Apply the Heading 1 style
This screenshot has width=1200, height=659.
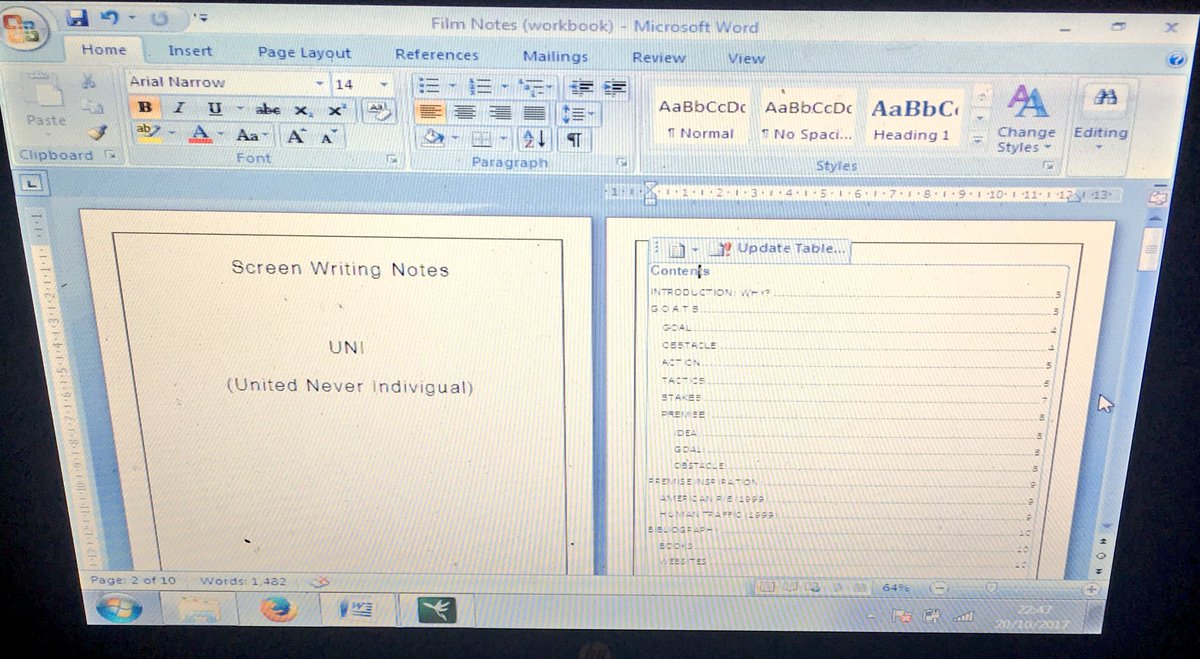click(913, 119)
